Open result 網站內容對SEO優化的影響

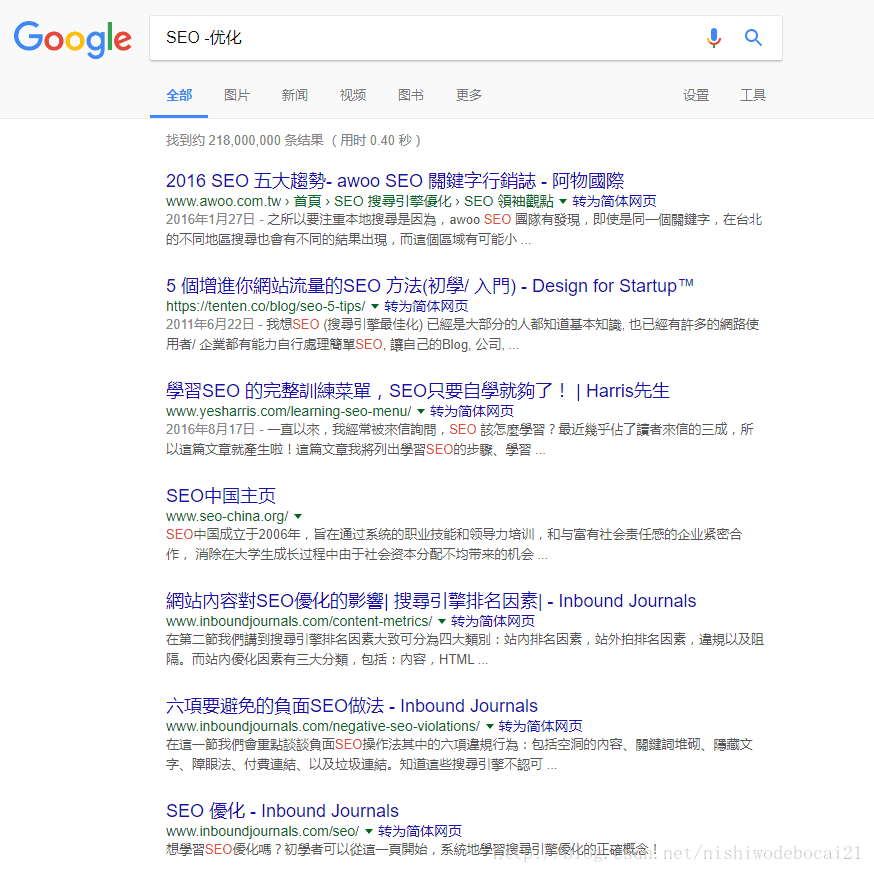tap(431, 601)
